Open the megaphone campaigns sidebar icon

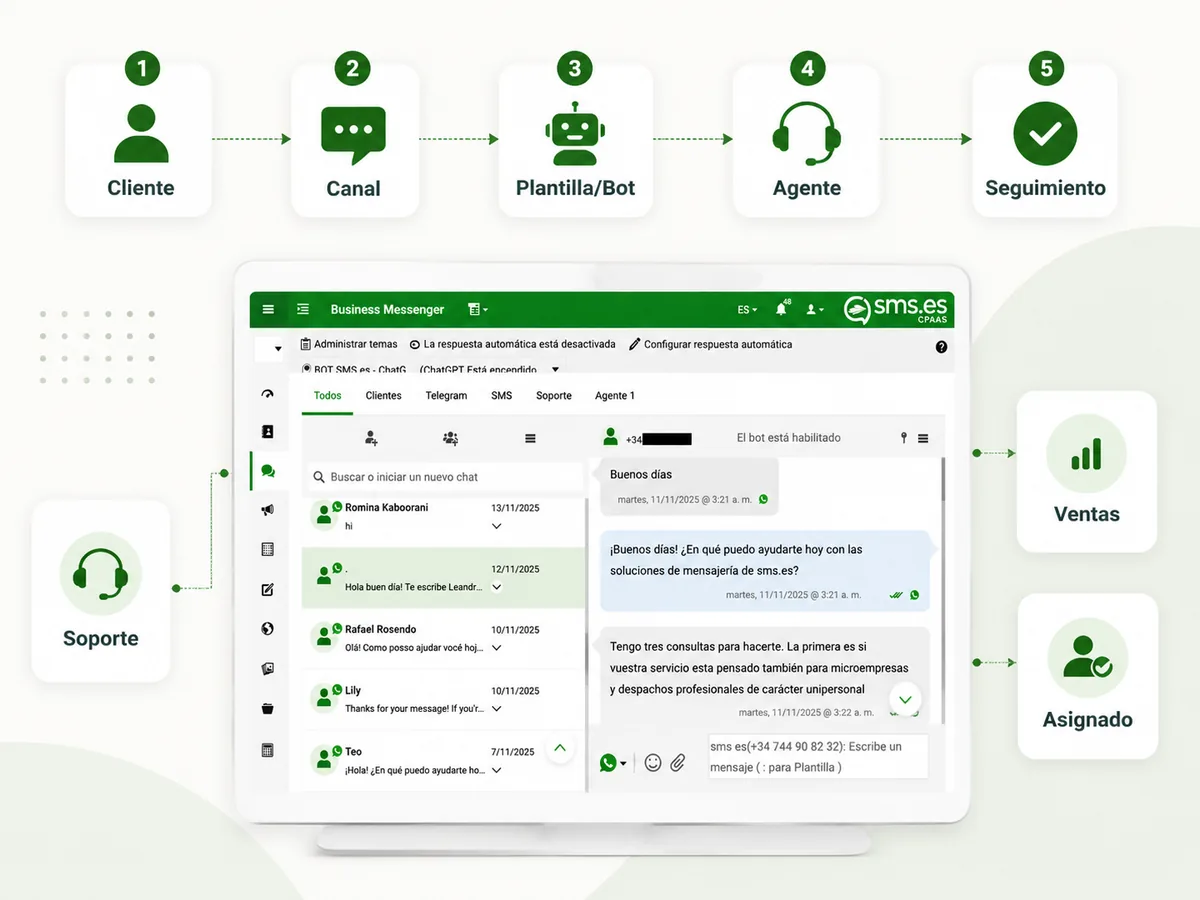pos(267,510)
